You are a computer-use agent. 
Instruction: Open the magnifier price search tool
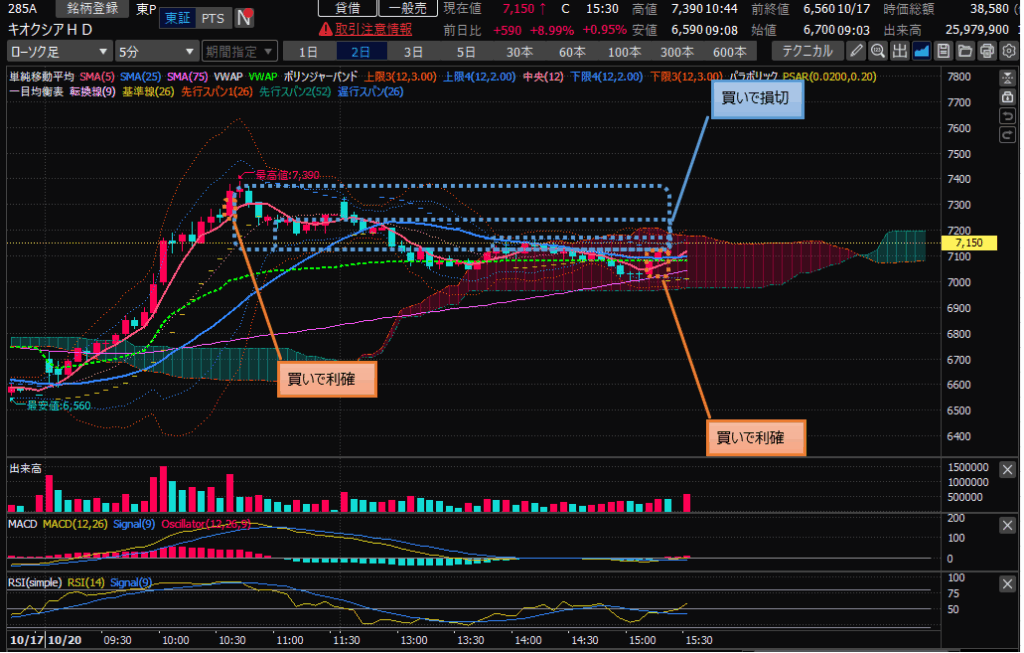pyautogui.click(x=878, y=50)
